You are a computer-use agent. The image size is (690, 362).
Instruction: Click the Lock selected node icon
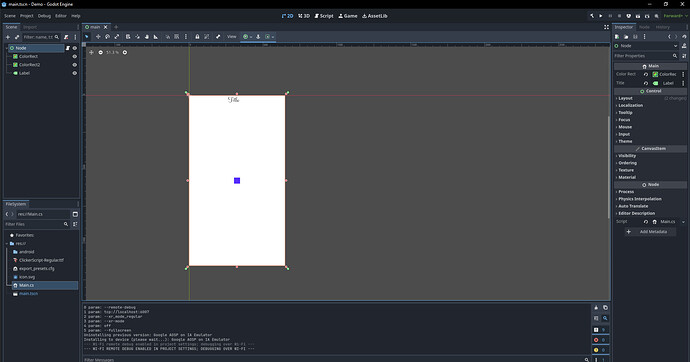pyautogui.click(x=197, y=37)
